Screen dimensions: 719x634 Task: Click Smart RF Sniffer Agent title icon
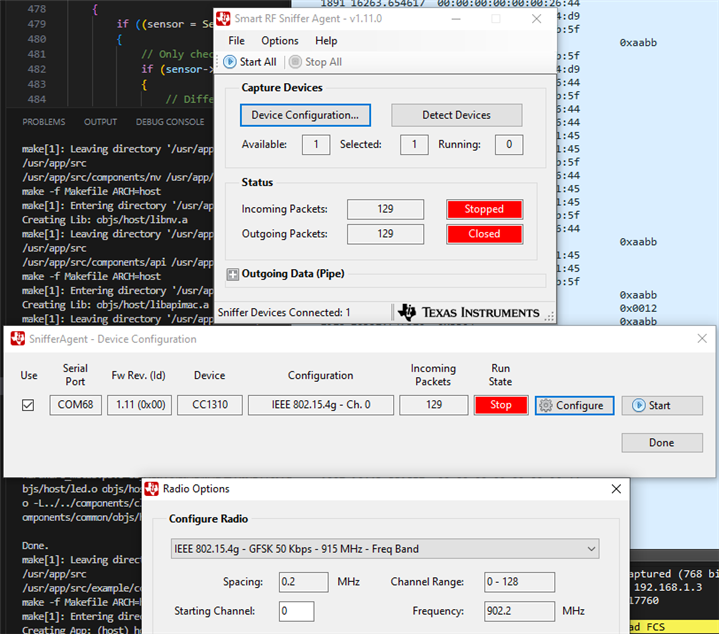(223, 19)
